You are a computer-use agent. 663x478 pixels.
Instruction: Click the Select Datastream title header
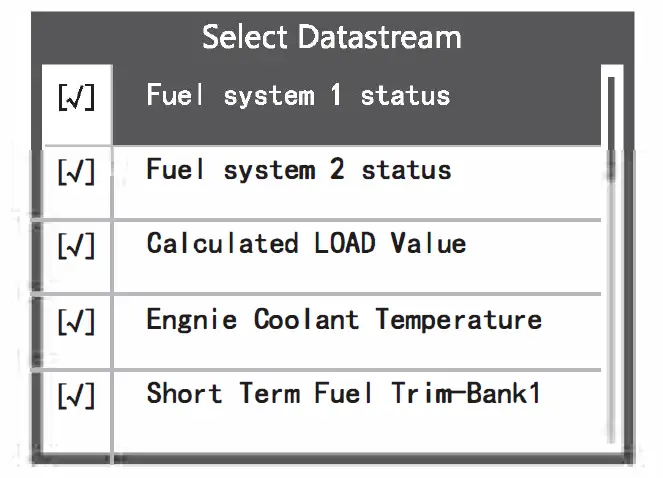click(332, 38)
